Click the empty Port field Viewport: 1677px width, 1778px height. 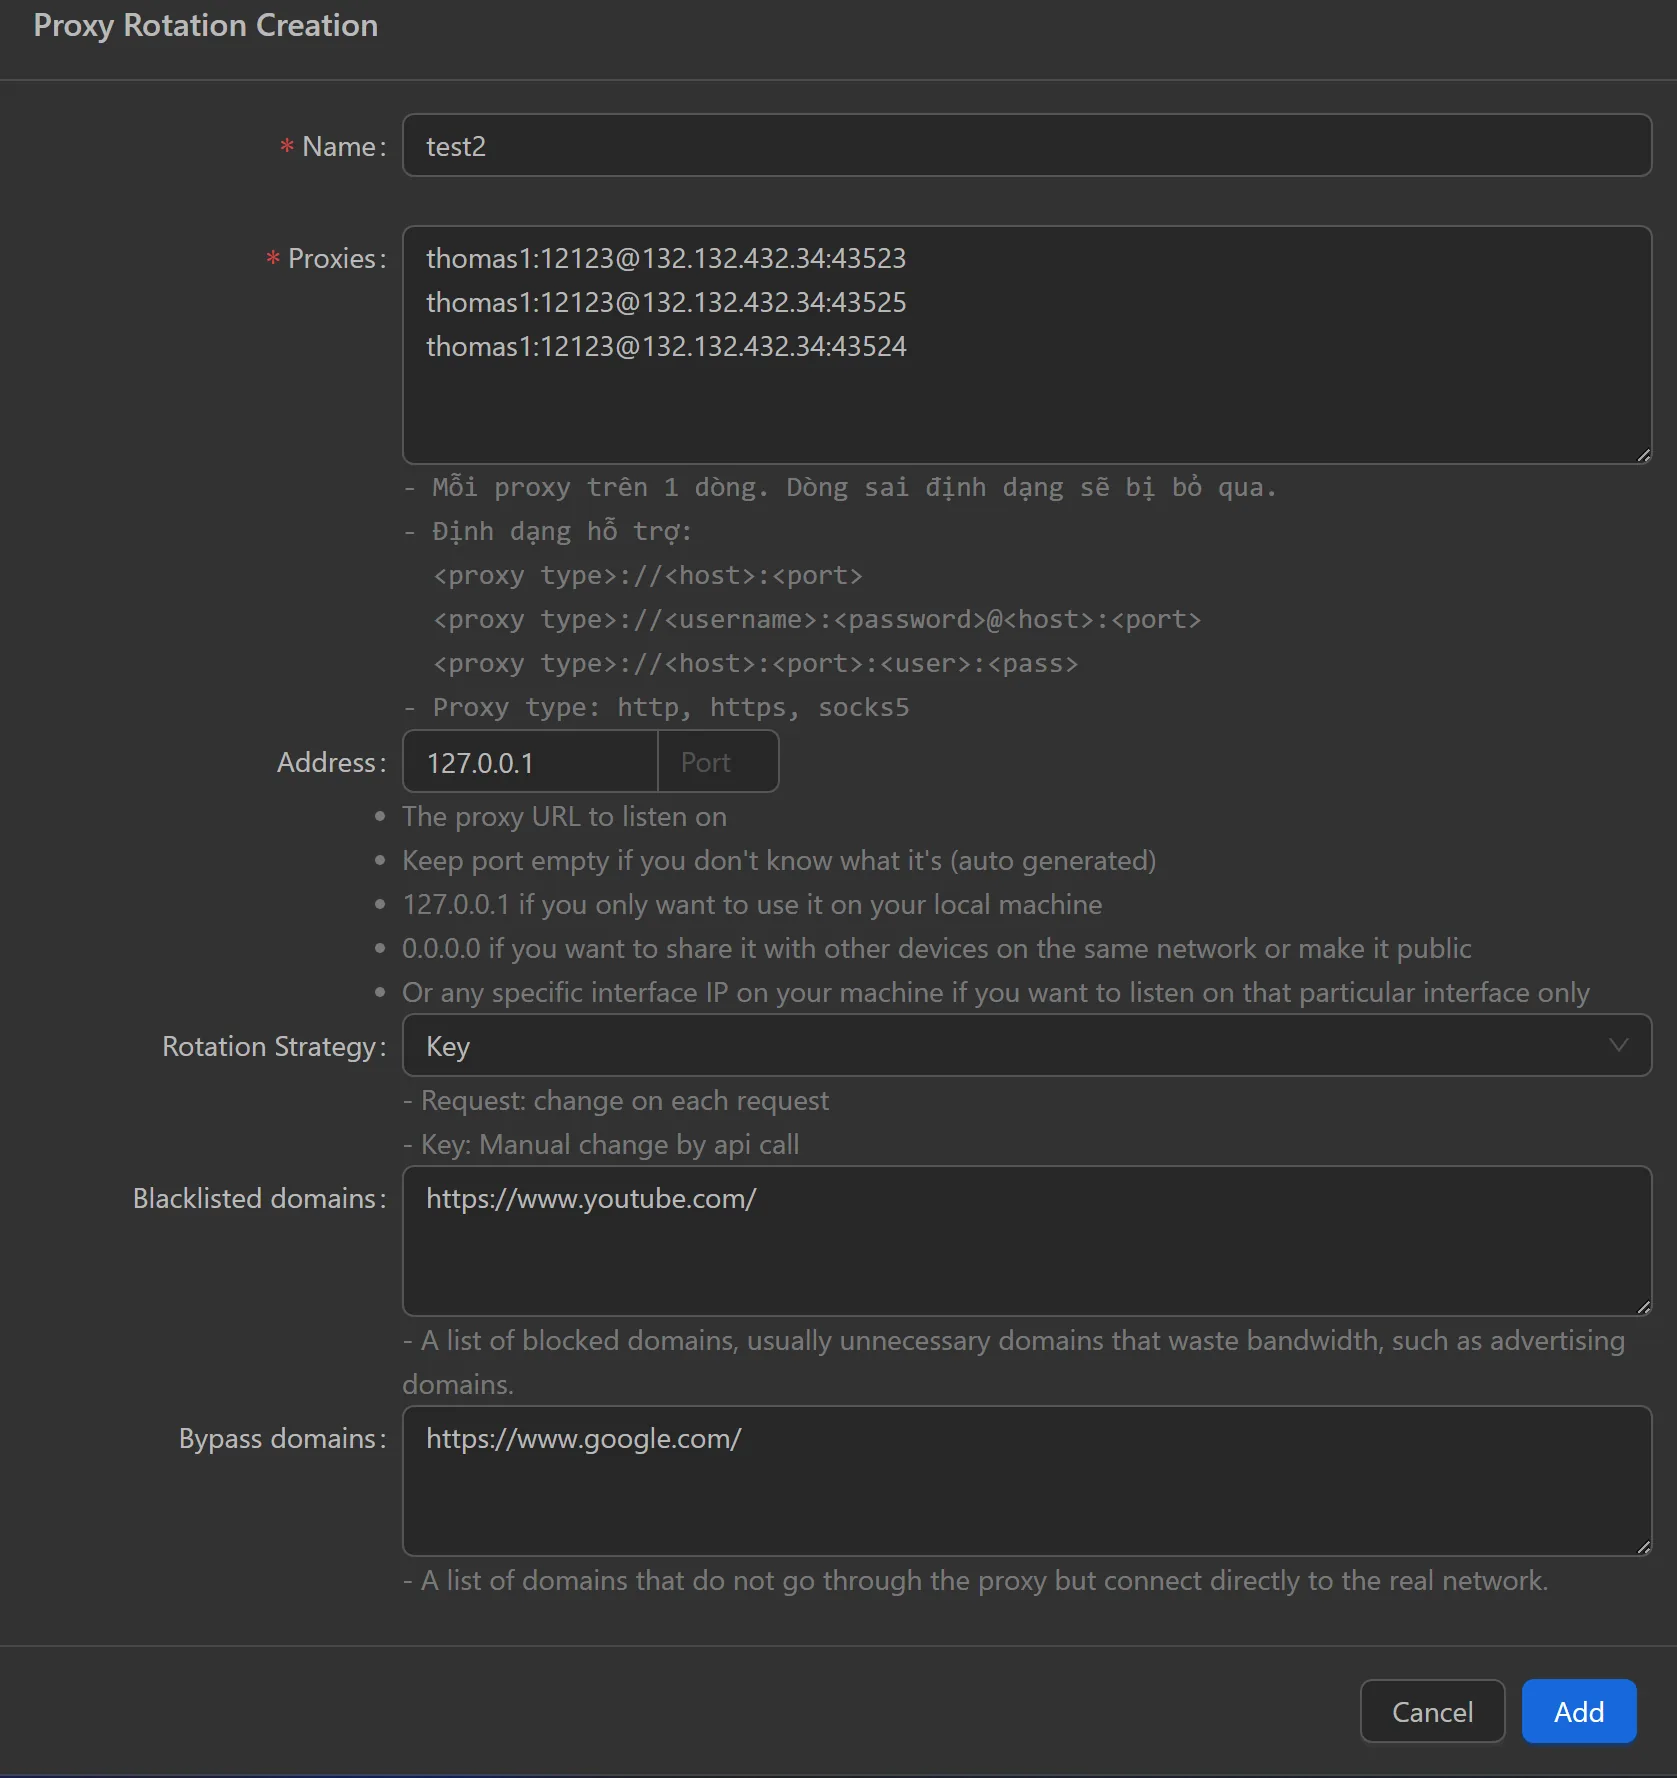(x=717, y=761)
